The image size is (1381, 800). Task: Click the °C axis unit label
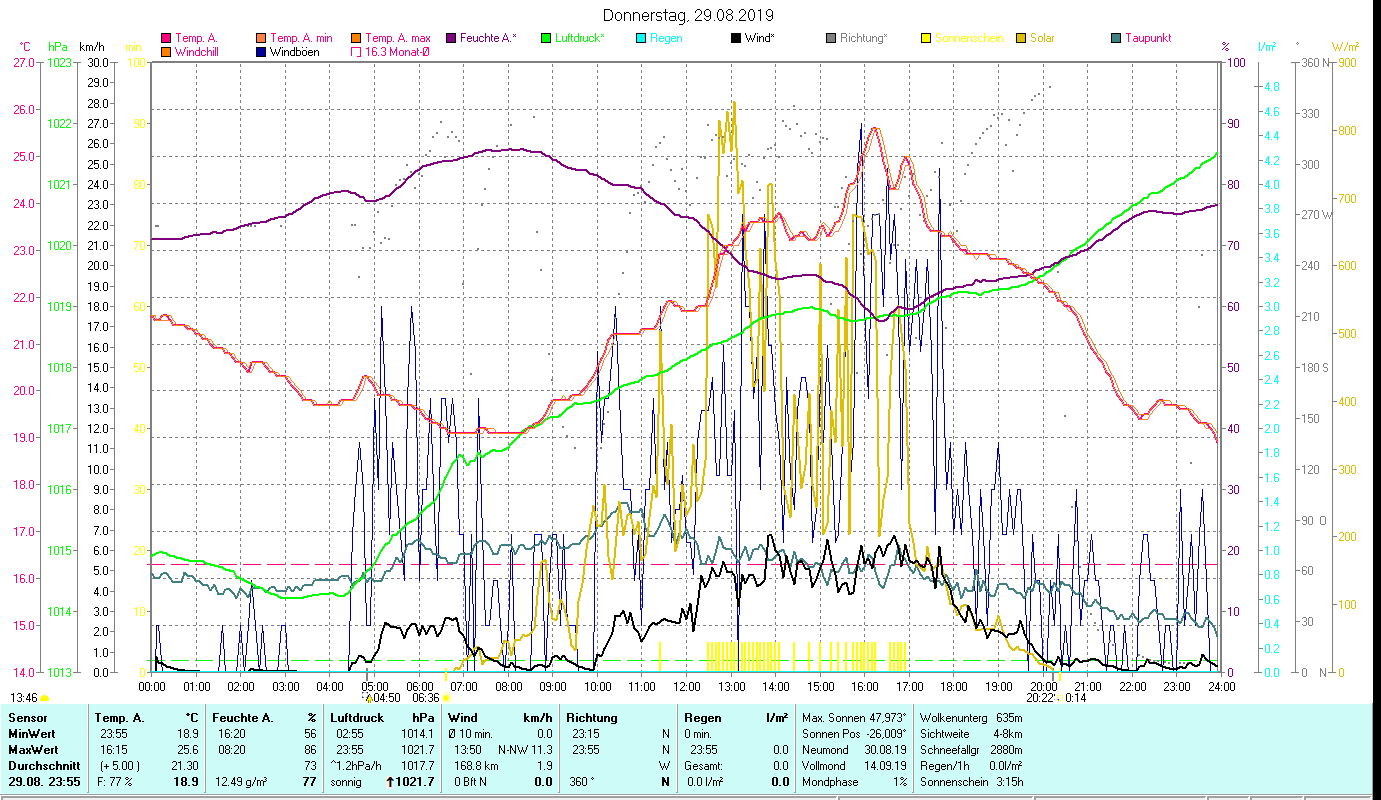(x=25, y=47)
